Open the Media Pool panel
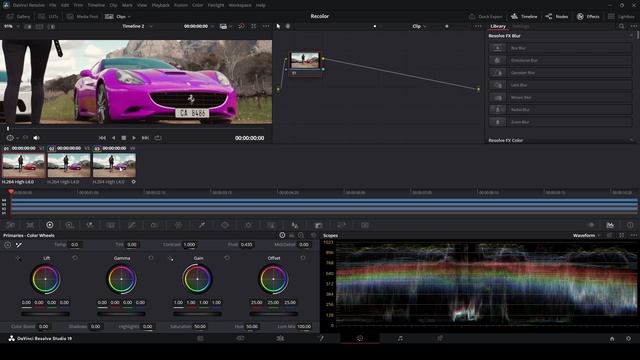 pos(82,17)
